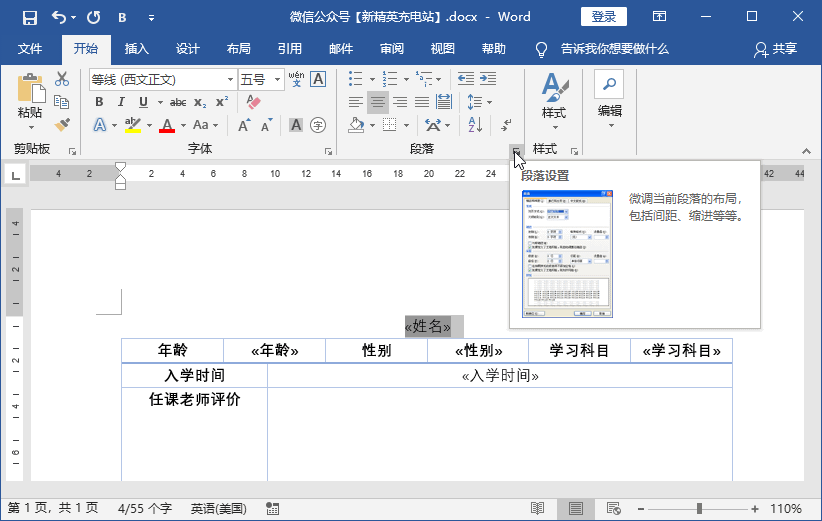This screenshot has width=822, height=521.
Task: Click the Increase Indent icon
Action: click(488, 79)
